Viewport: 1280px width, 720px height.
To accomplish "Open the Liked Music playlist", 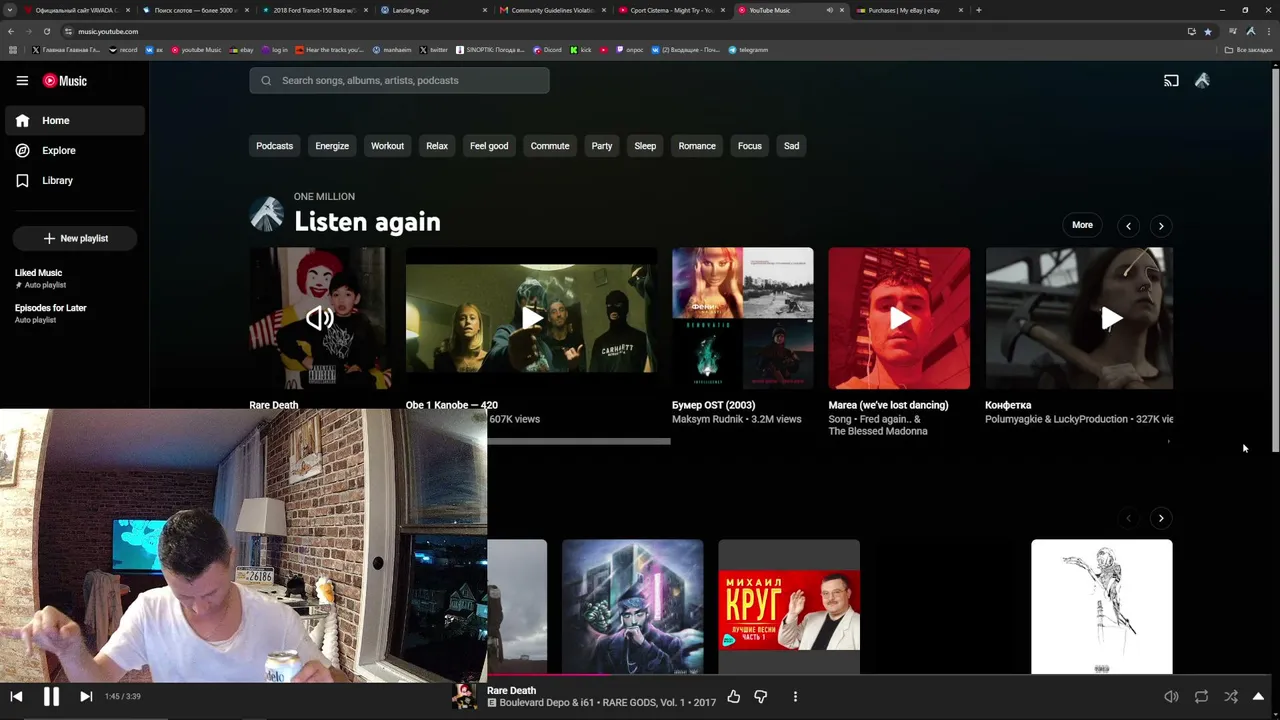I will [75, 278].
